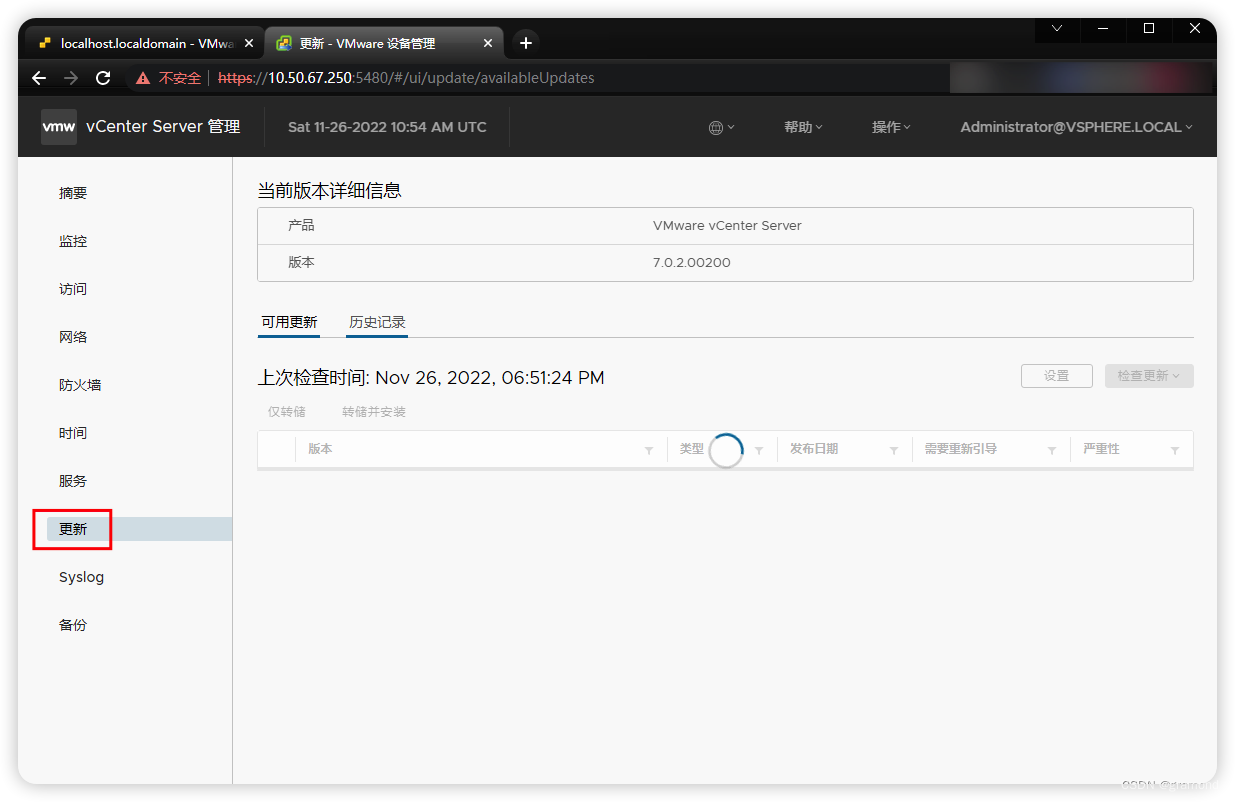This screenshot has width=1235, height=802.
Task: Click the version value 7.0.2.00200
Action: [692, 263]
